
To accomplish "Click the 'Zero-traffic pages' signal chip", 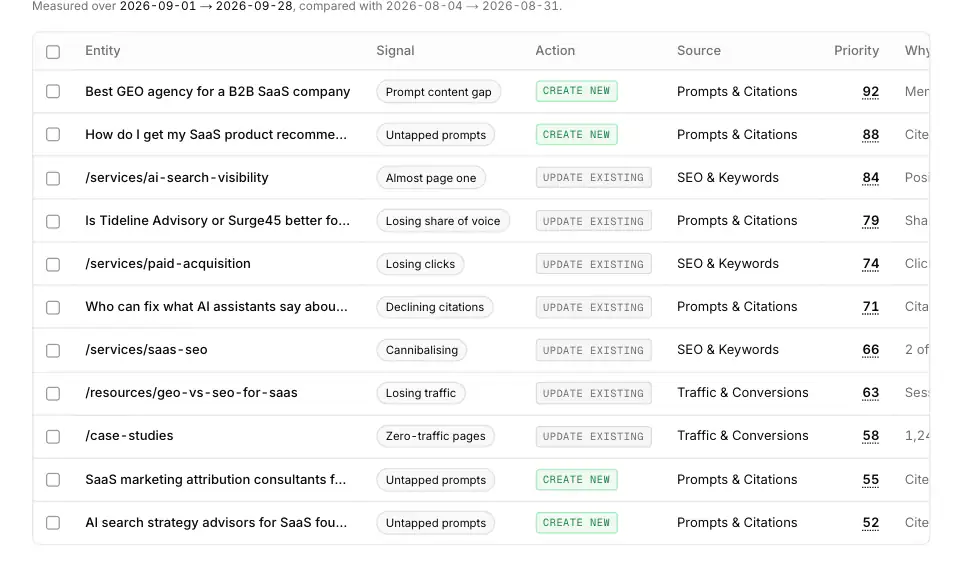I will pos(435,436).
